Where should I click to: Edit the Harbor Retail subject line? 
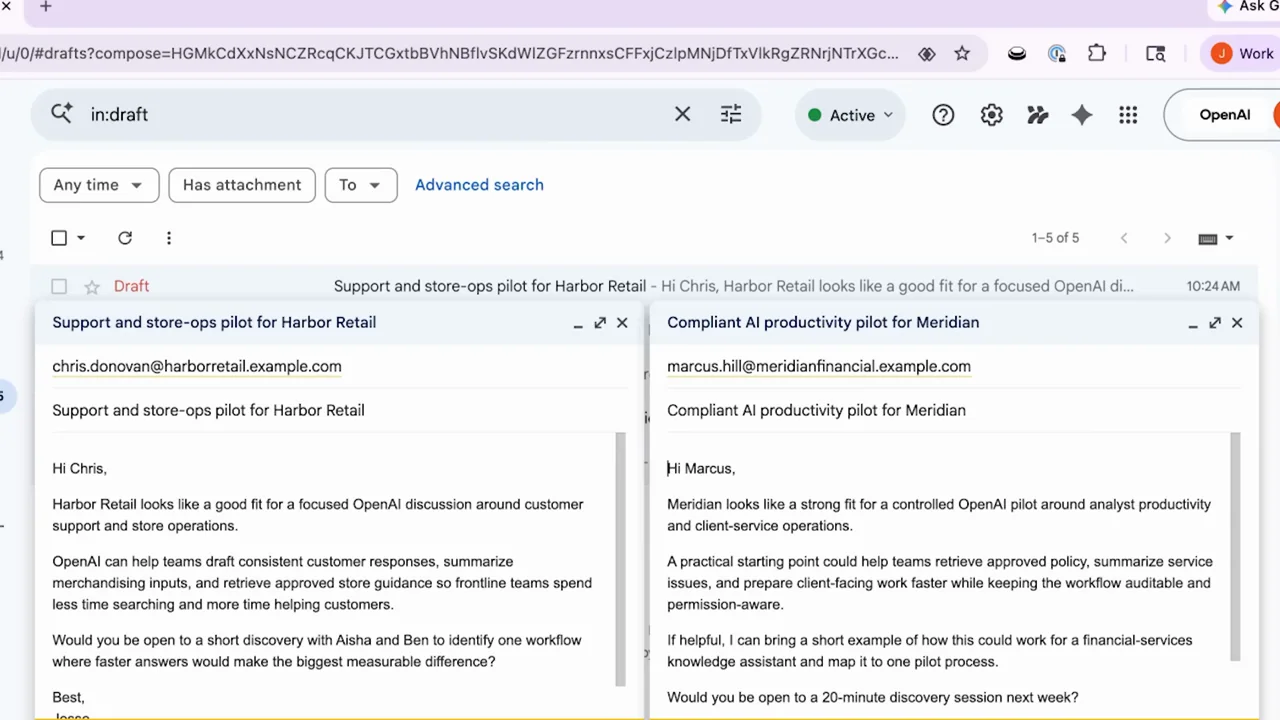[x=338, y=410]
